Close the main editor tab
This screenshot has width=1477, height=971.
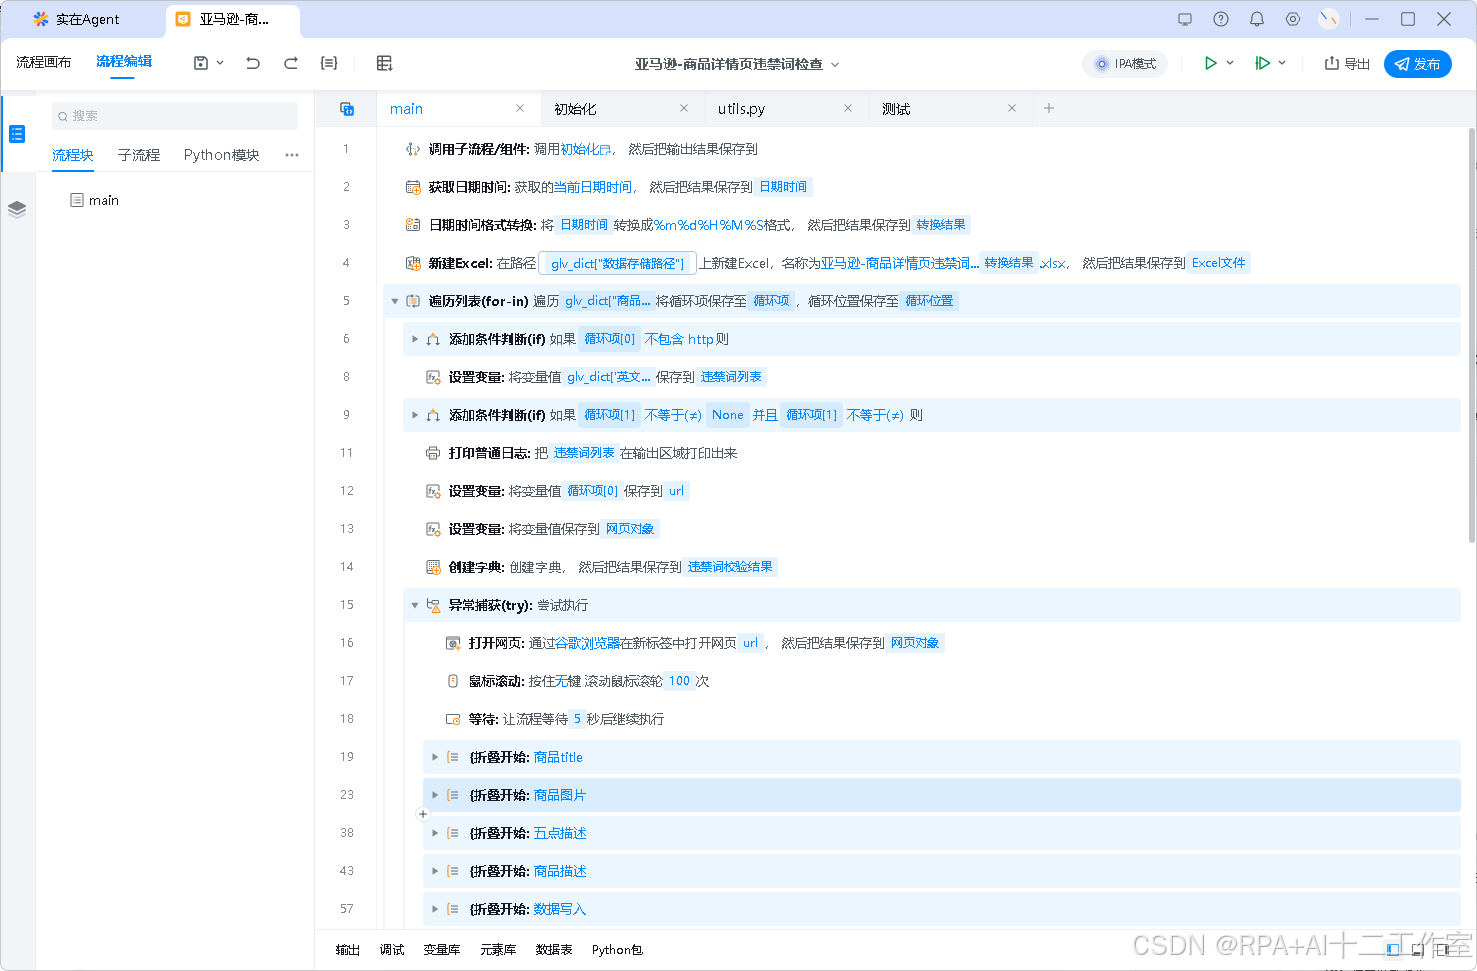click(x=520, y=108)
